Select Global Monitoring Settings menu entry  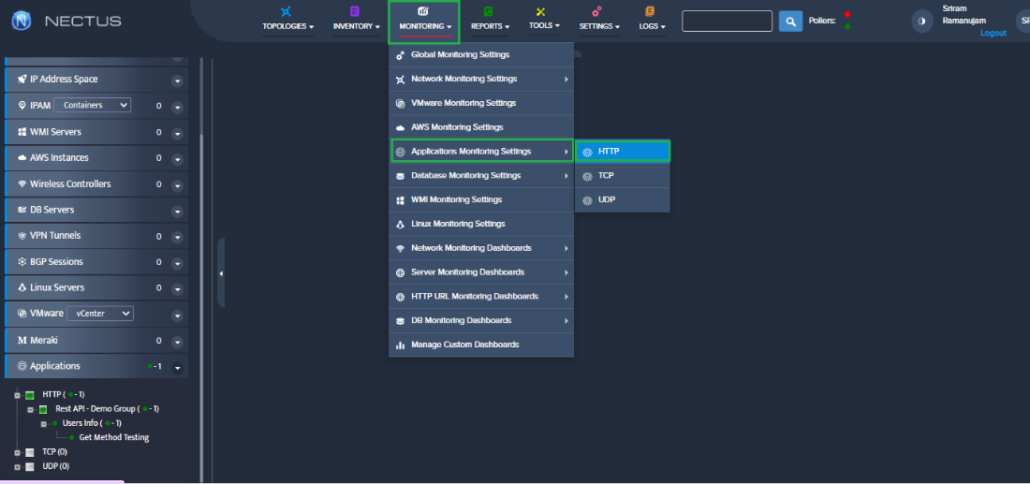click(x=460, y=55)
